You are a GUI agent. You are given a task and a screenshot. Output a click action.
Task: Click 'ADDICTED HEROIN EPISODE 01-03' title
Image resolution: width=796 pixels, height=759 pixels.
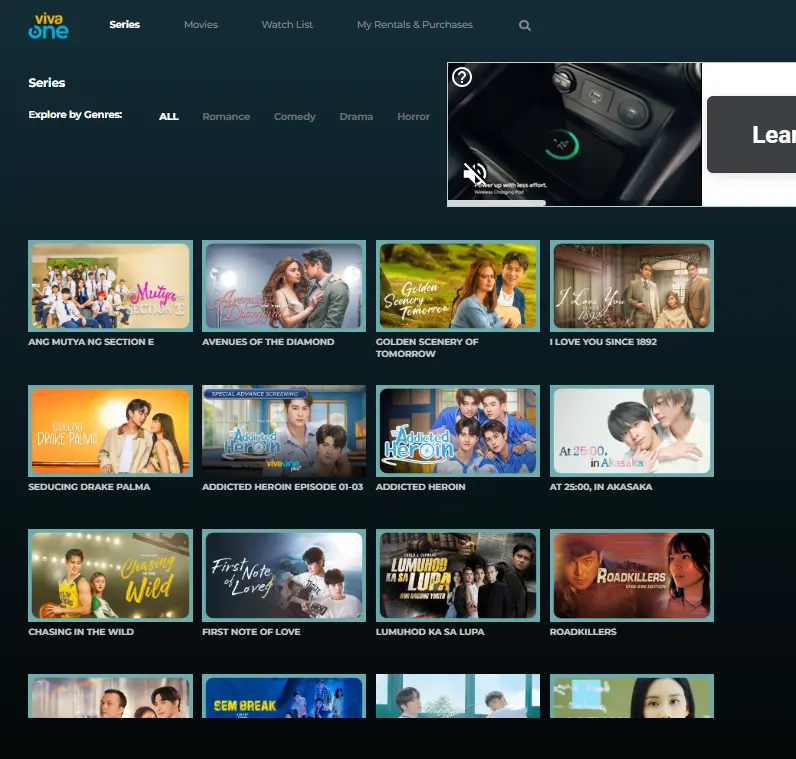(283, 486)
